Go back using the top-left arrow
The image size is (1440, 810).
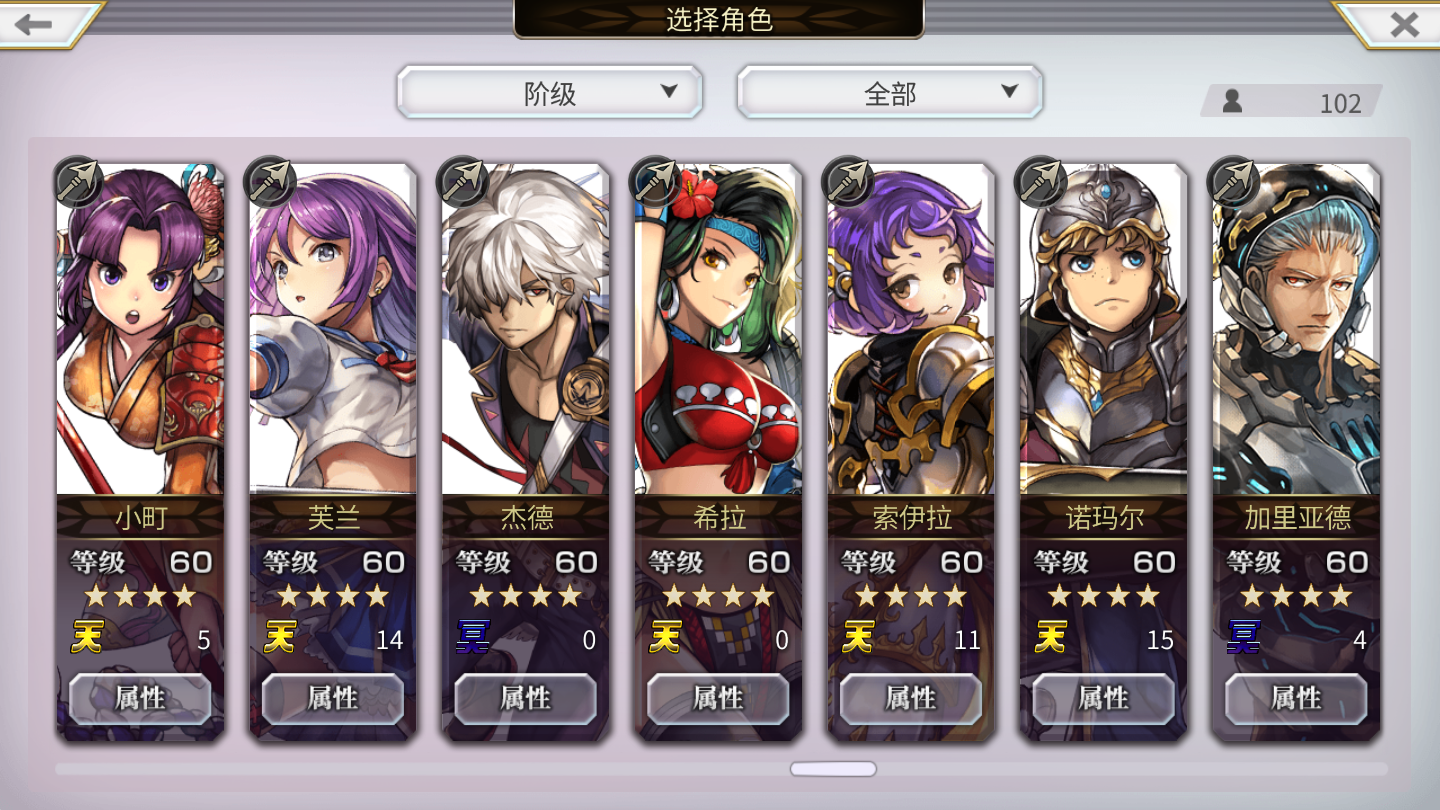pyautogui.click(x=40, y=24)
